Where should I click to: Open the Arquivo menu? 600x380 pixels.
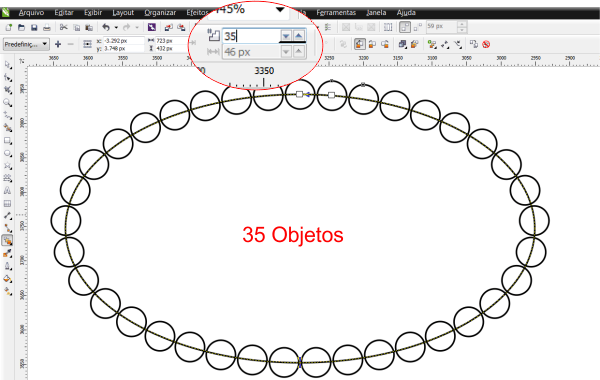coord(31,13)
